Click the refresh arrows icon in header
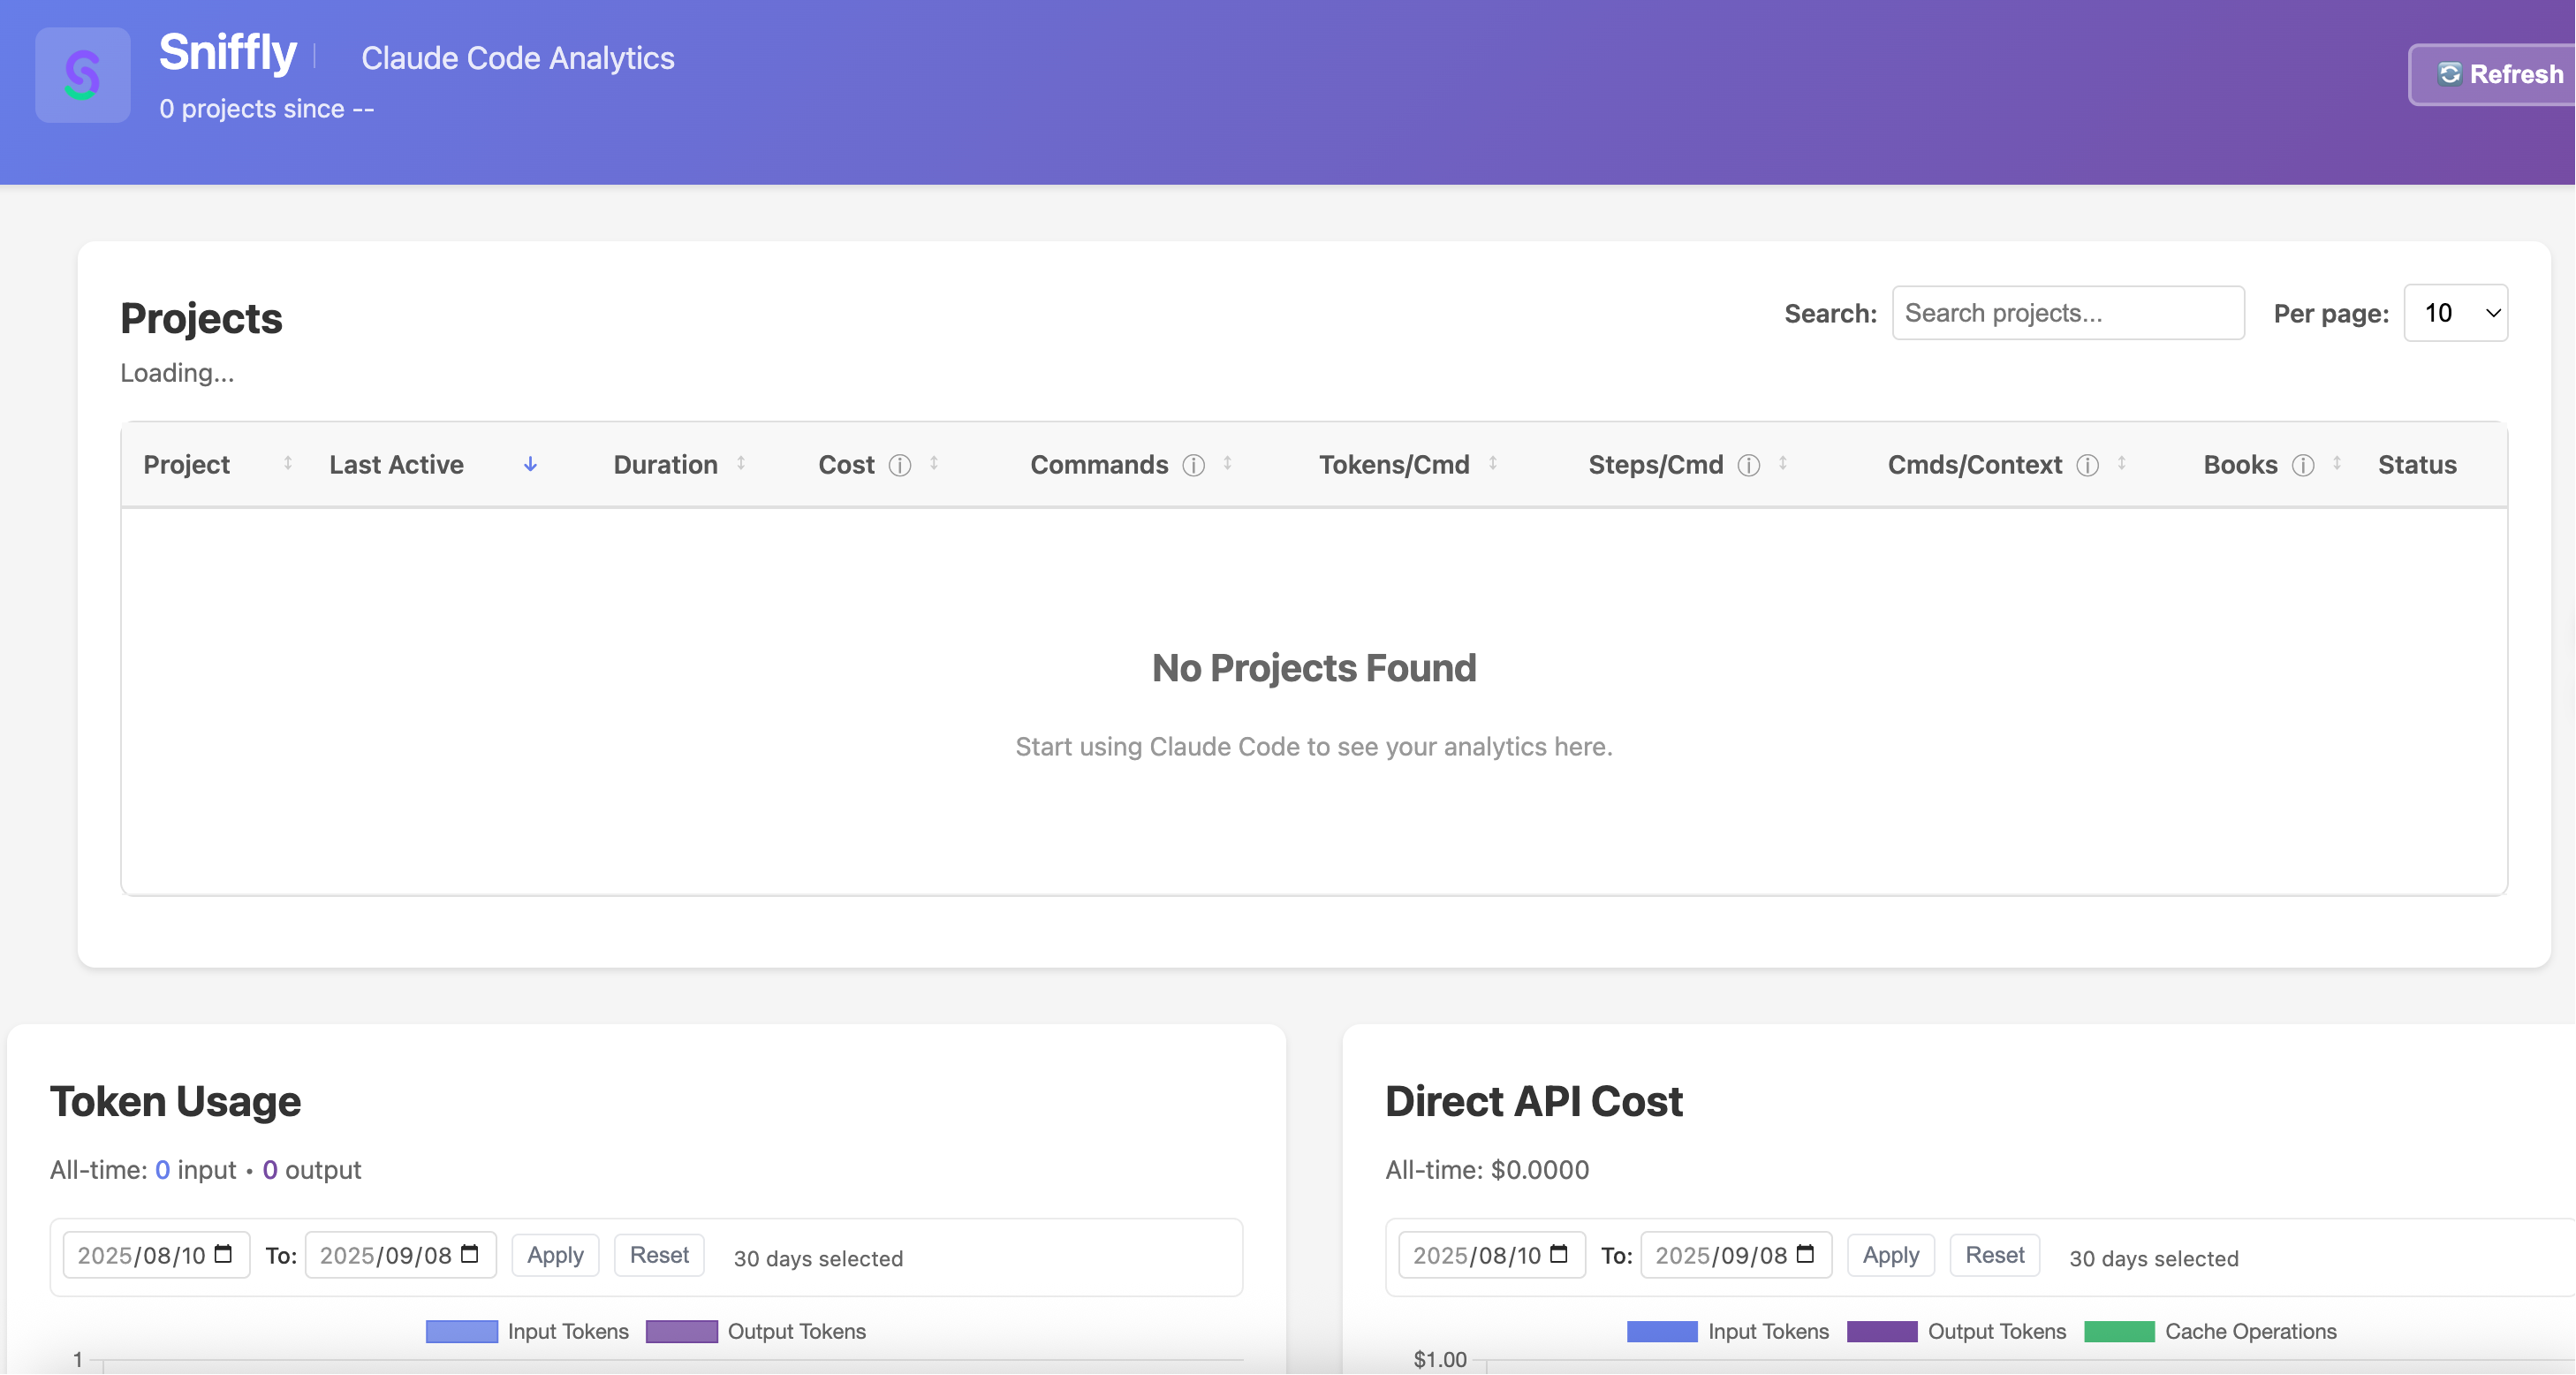The height and width of the screenshot is (1375, 2576). coord(2449,74)
